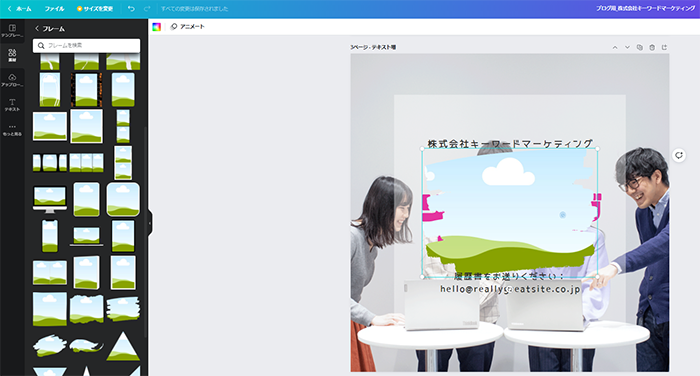Screen dimensions: 700x376
Task: Select the arched window frame
Action: tap(50, 89)
